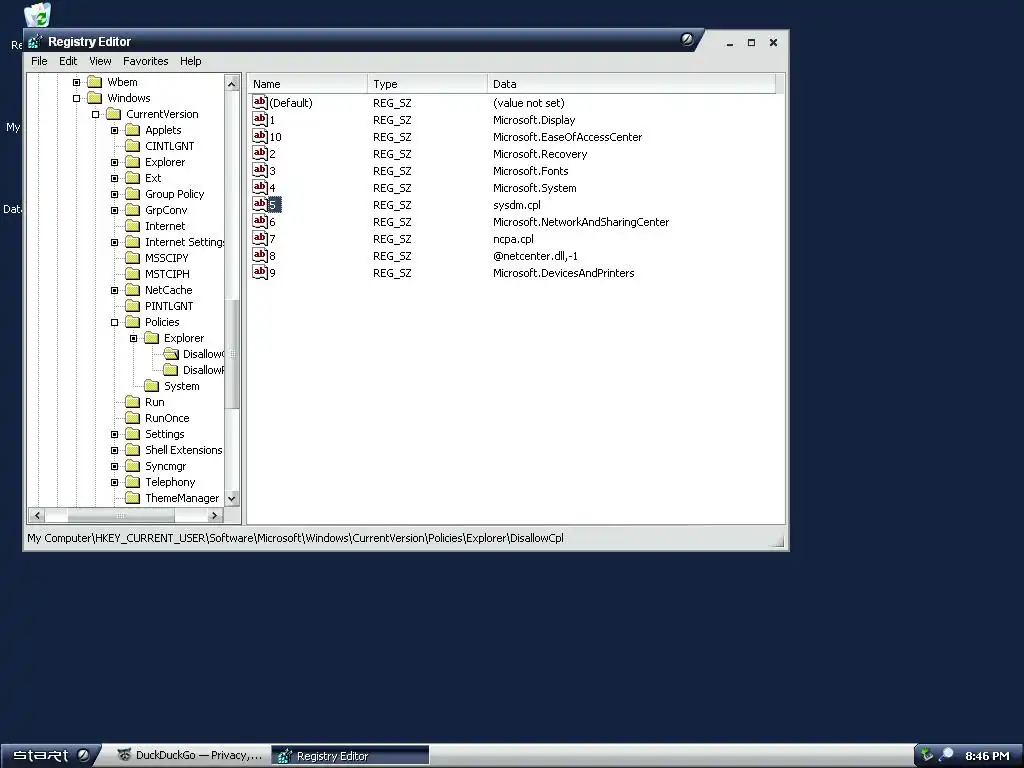Collapse the Windows tree node
The image size is (1024, 768).
pyautogui.click(x=76, y=98)
